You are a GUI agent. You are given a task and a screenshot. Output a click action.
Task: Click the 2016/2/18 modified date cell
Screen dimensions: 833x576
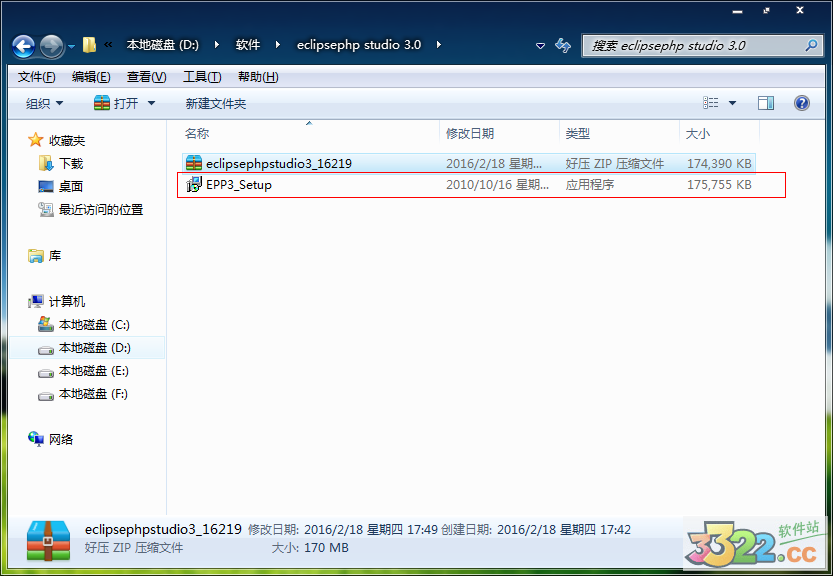[494, 164]
